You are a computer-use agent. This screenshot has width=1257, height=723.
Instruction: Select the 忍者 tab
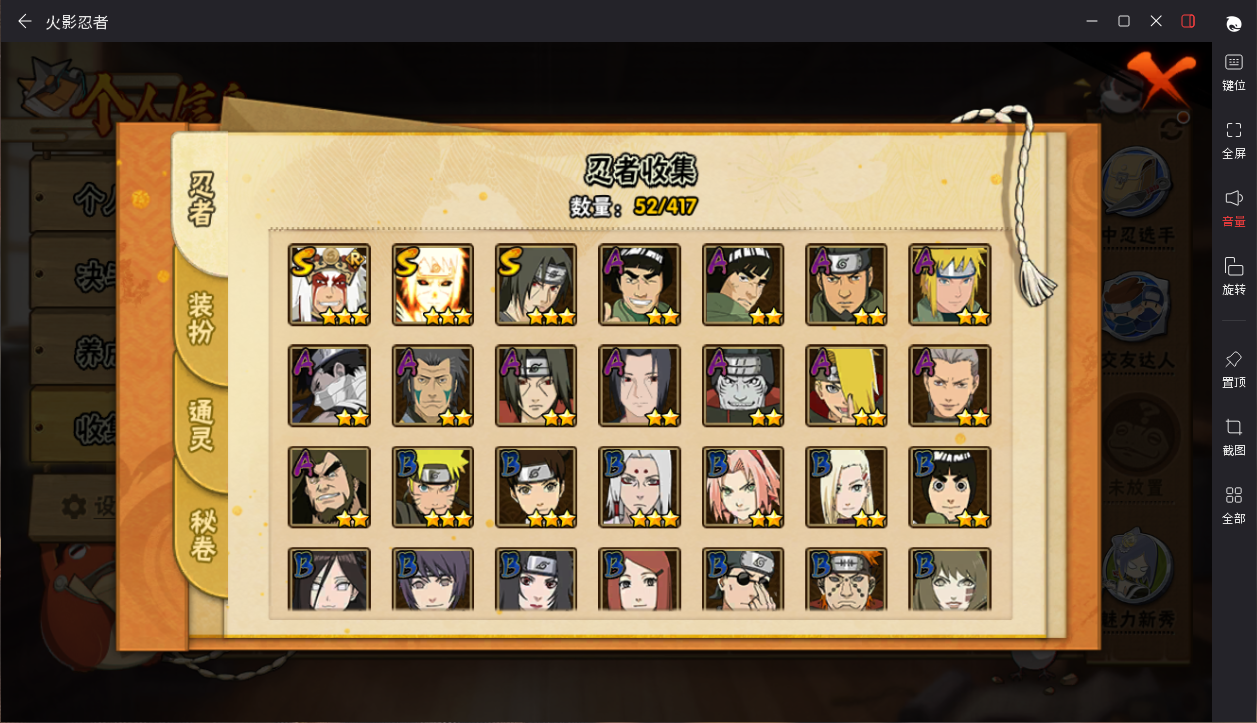tap(201, 199)
